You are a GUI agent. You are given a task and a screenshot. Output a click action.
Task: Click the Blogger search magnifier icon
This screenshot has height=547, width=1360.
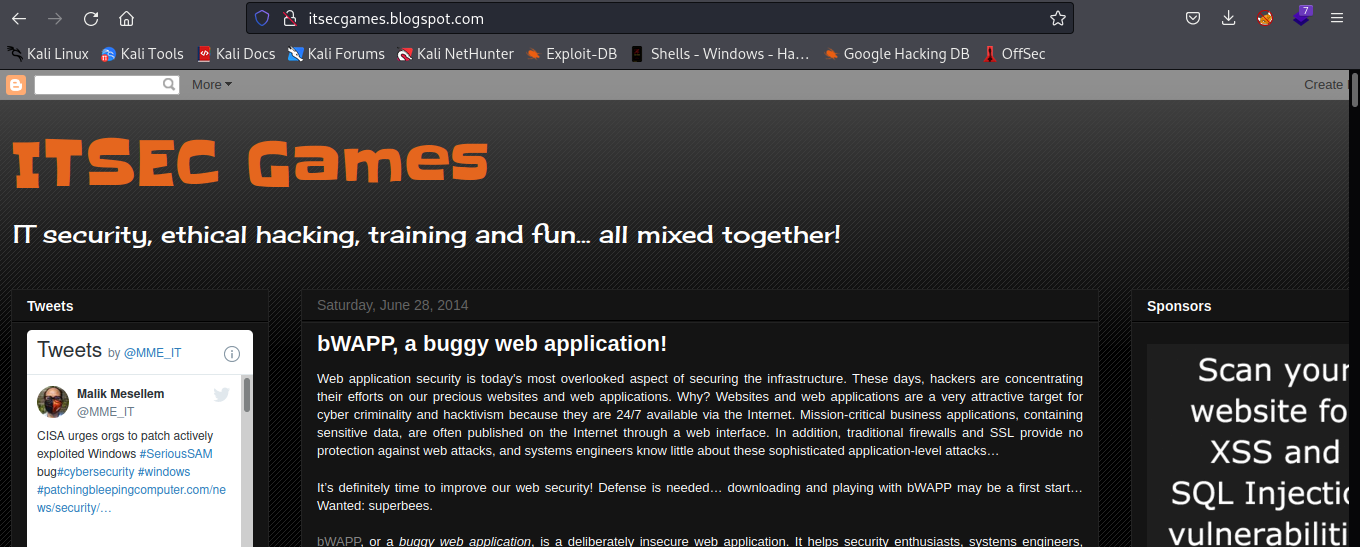170,85
